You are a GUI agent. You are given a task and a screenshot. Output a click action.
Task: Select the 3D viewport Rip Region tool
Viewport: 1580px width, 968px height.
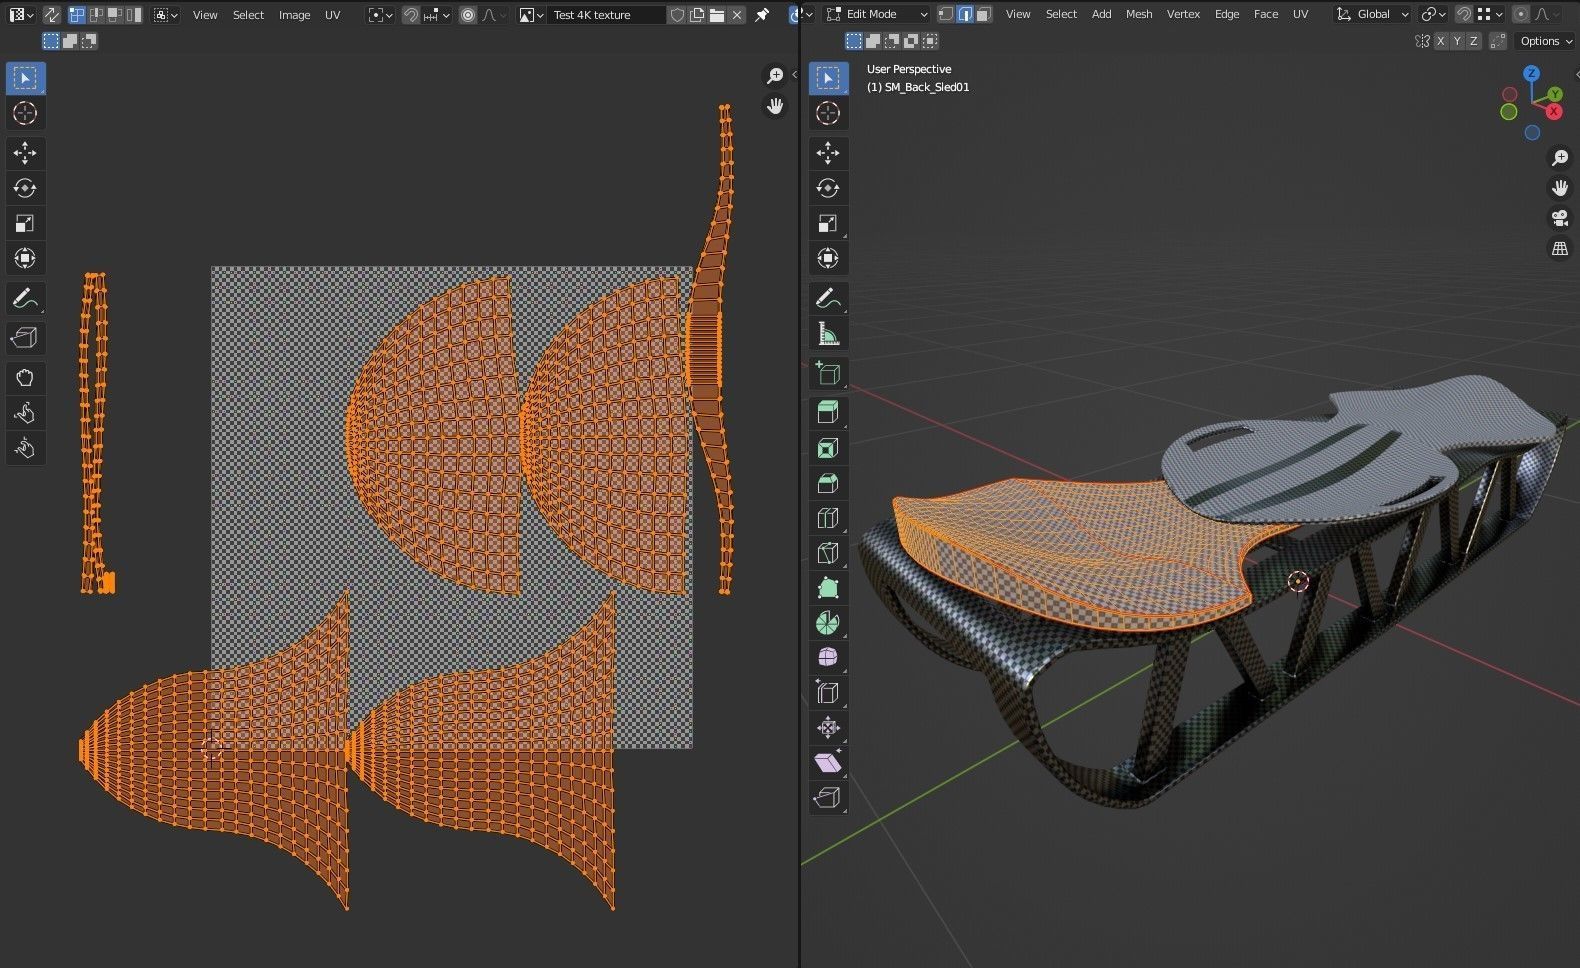pos(828,798)
